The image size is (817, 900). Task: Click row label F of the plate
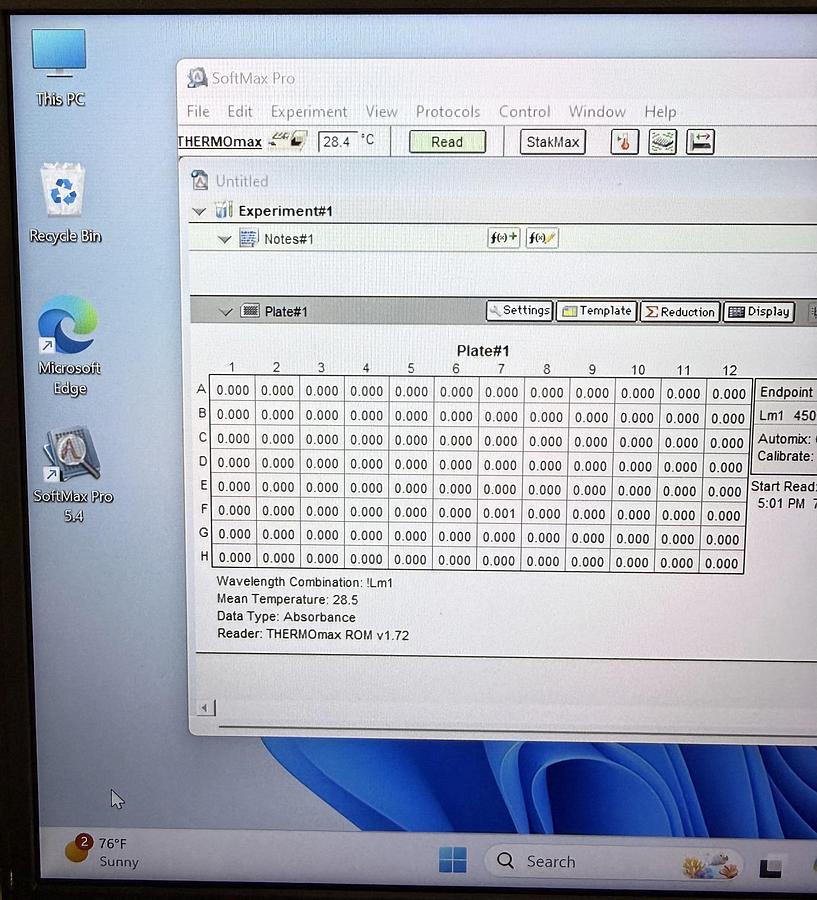click(204, 509)
